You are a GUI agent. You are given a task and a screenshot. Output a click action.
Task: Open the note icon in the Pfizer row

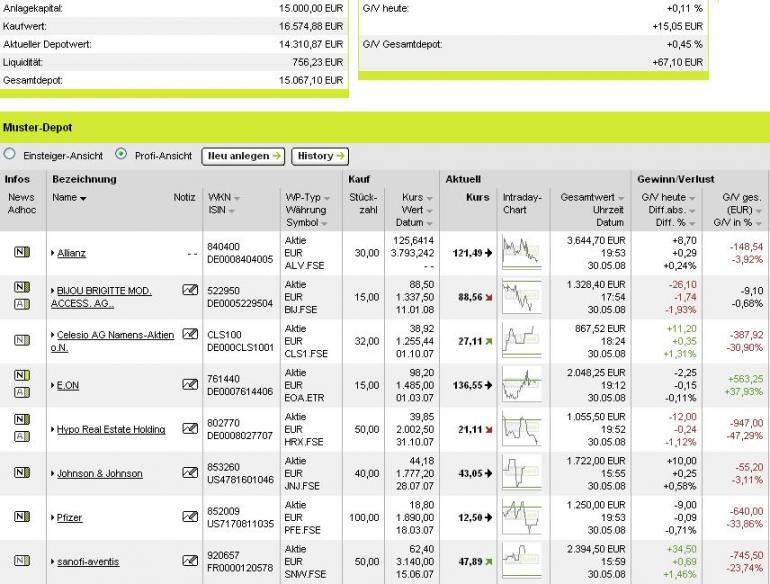[190, 517]
